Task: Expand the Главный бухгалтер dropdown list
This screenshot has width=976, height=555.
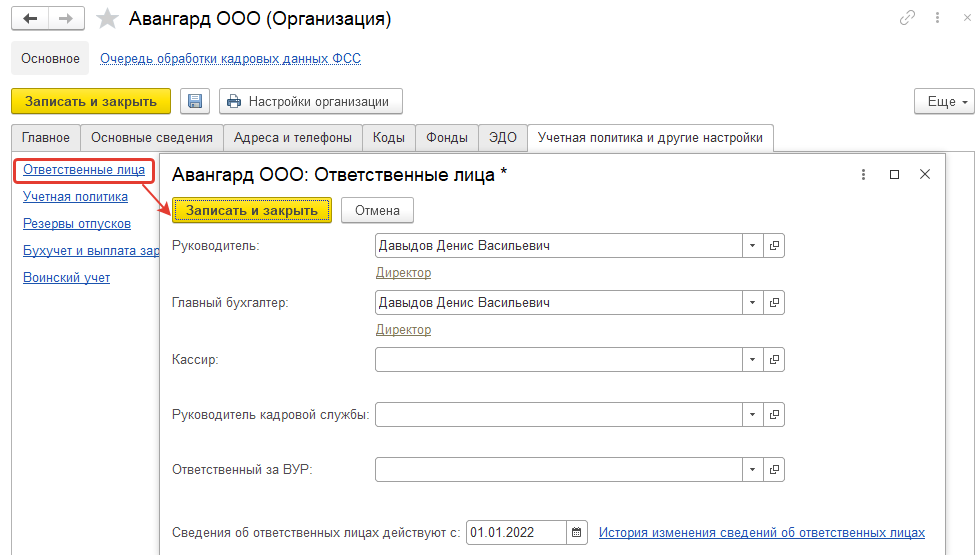Action: click(x=752, y=302)
